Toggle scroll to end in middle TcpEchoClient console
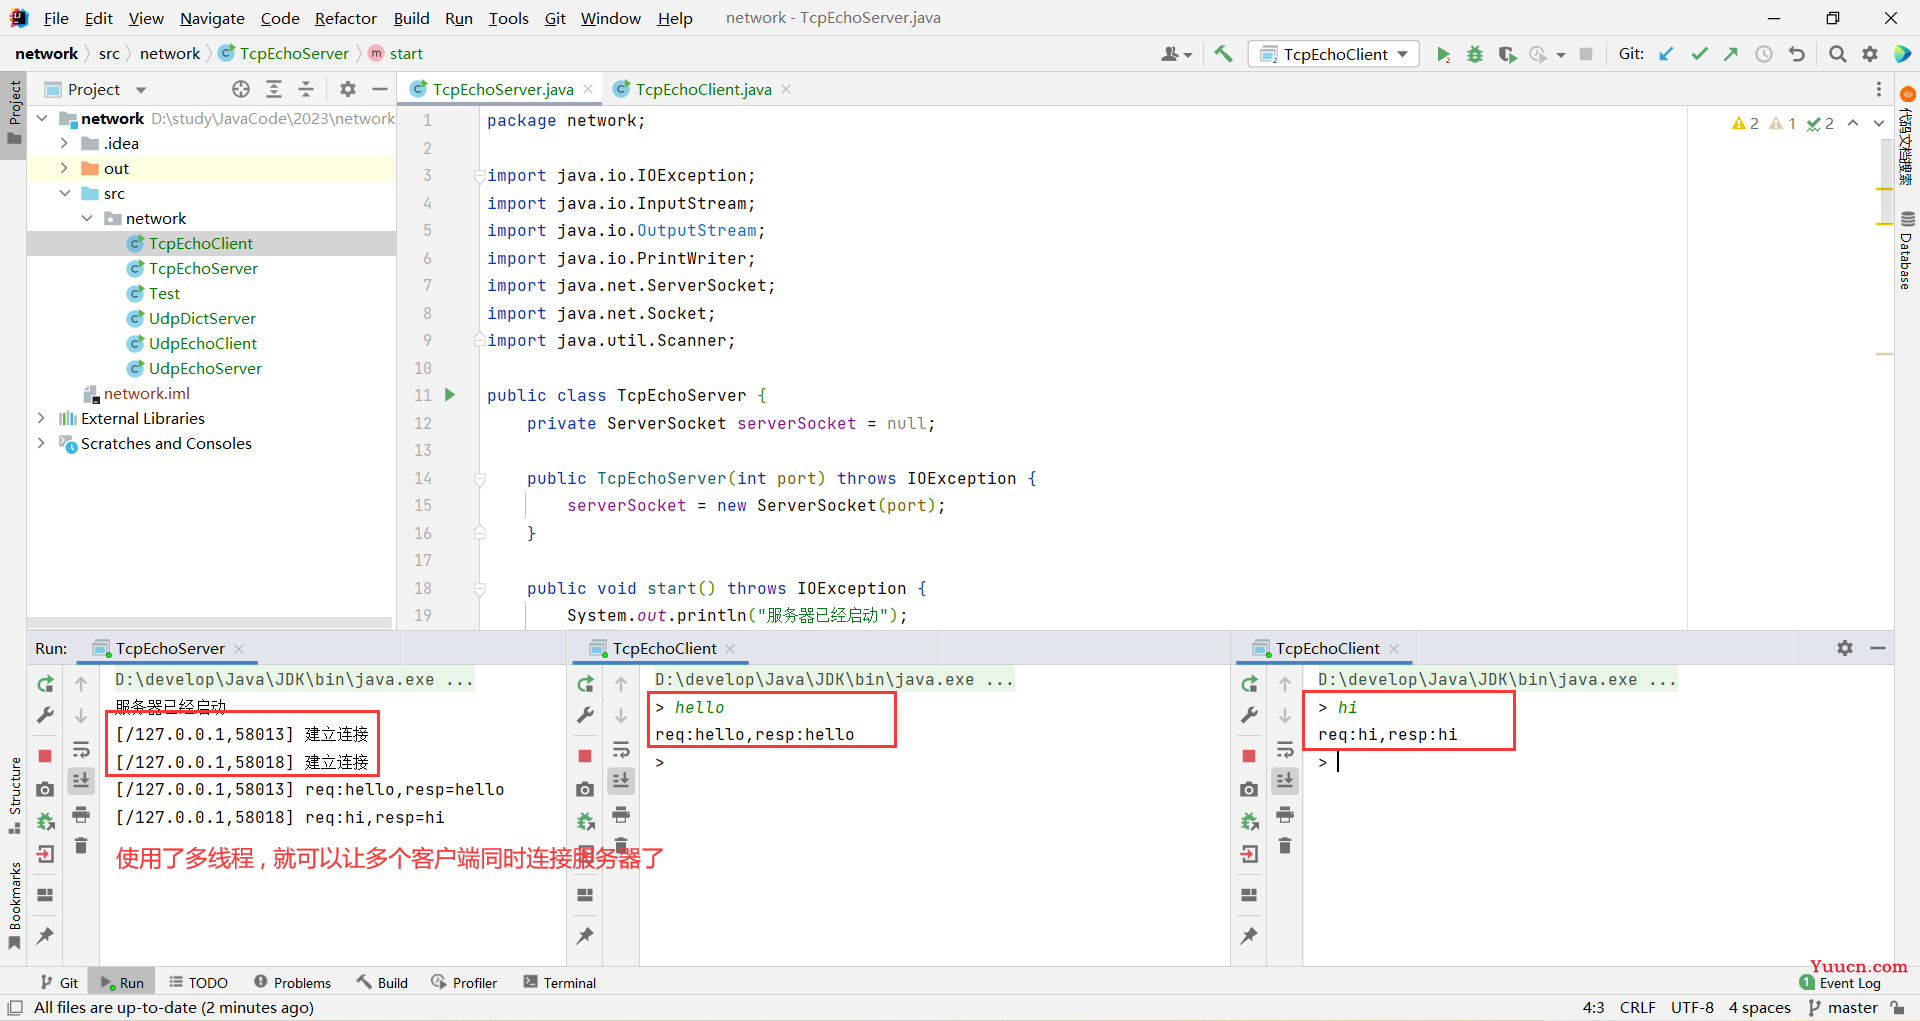The image size is (1920, 1021). [621, 781]
